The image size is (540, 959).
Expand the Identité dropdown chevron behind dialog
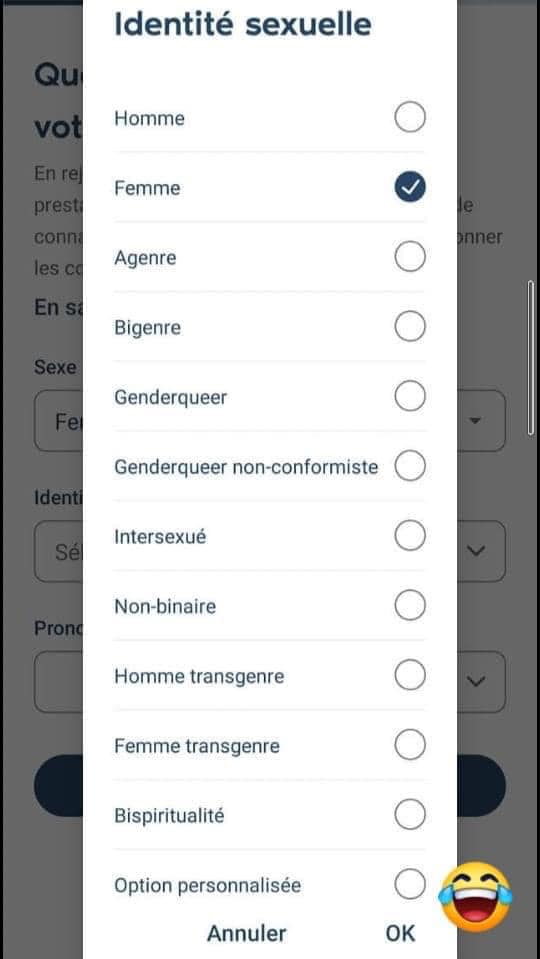click(x=476, y=551)
